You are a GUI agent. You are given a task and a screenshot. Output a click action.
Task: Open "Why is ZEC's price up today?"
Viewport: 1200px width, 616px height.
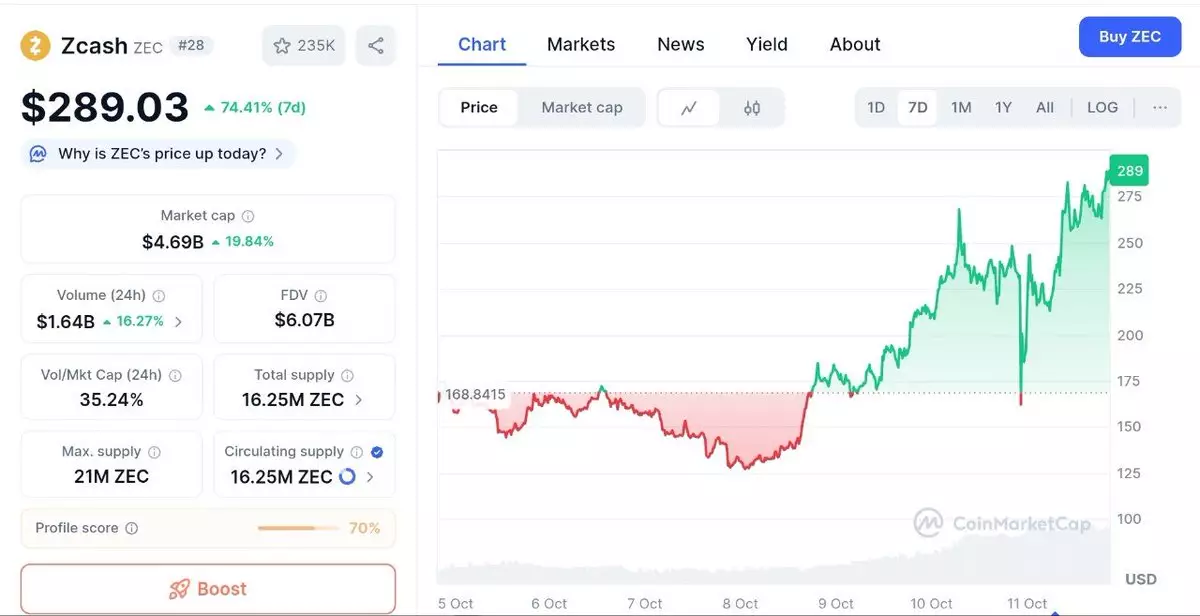point(160,154)
